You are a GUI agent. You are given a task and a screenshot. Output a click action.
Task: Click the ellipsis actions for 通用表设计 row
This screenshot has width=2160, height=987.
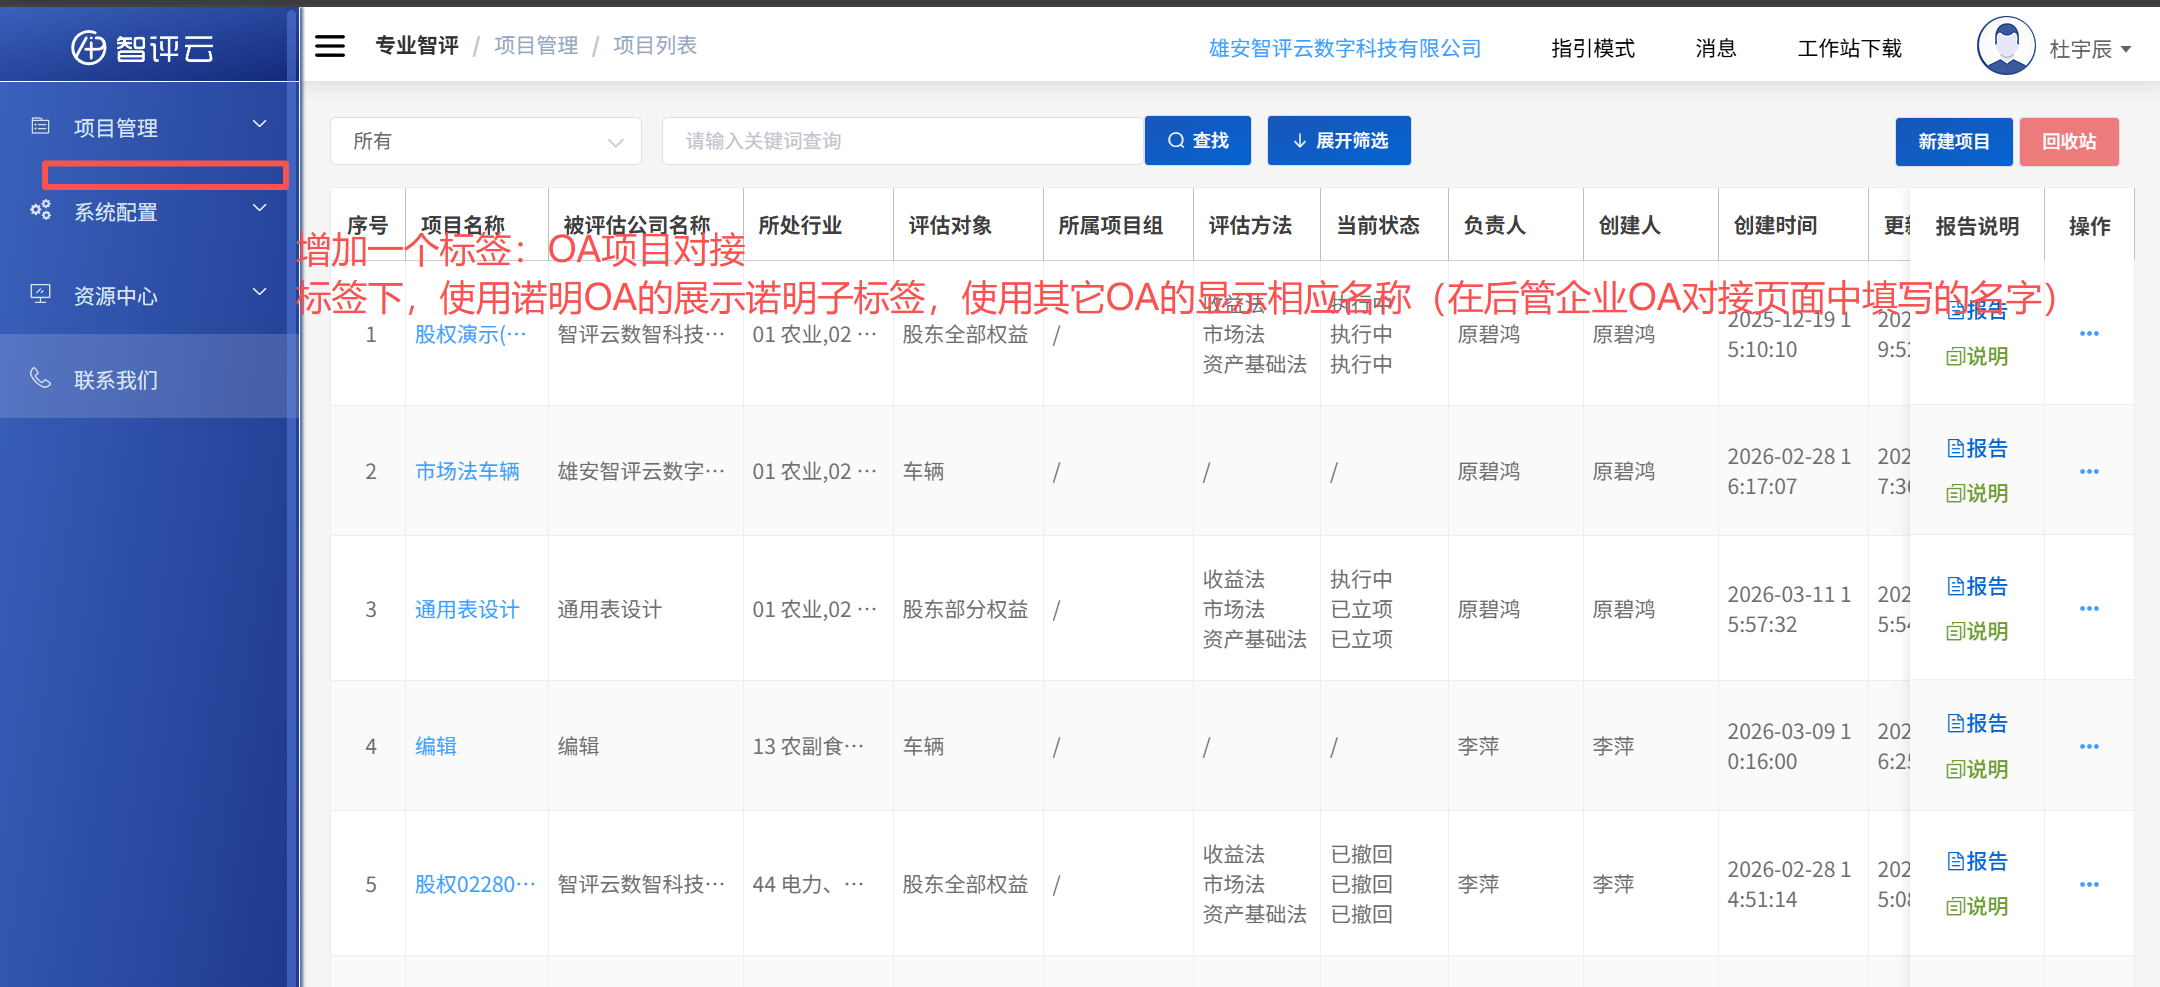[2089, 608]
